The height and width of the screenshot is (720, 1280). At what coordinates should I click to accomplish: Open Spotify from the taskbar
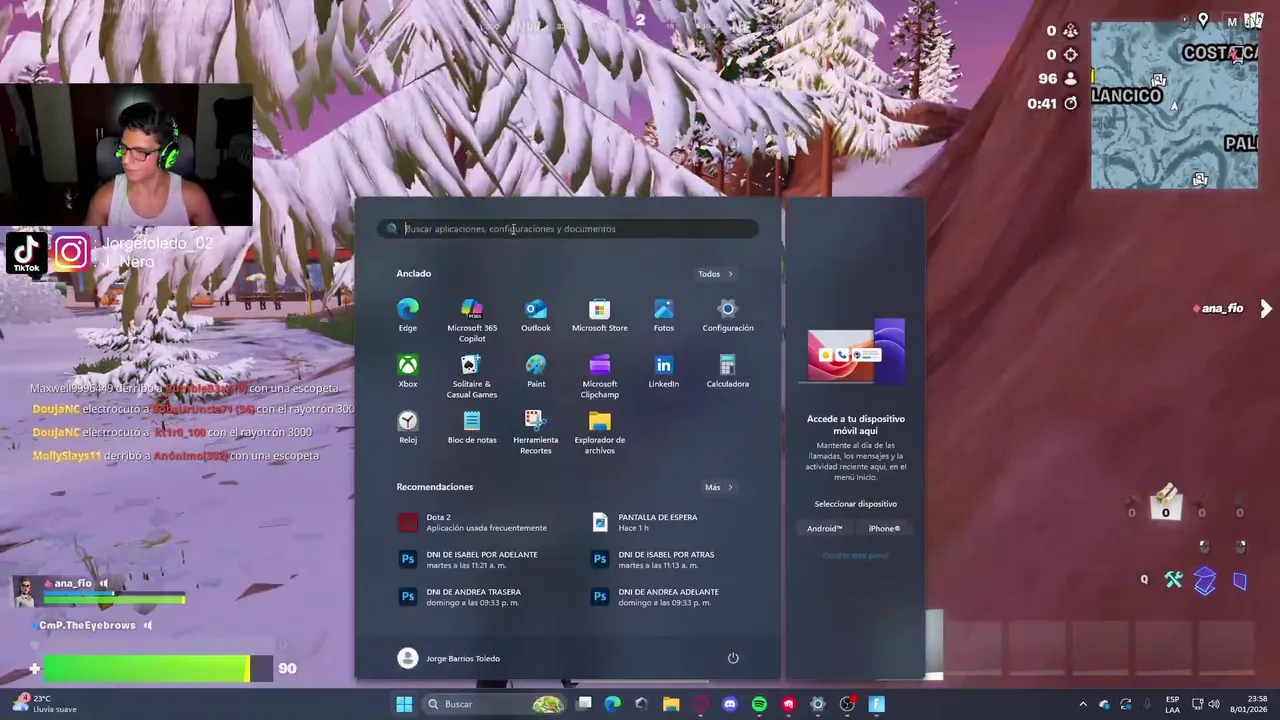click(759, 704)
